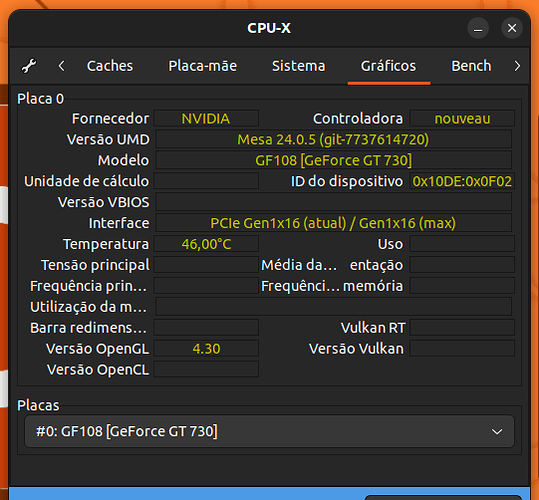This screenshot has width=539, height=500.
Task: Click the Controladora label
Action: coord(358,119)
